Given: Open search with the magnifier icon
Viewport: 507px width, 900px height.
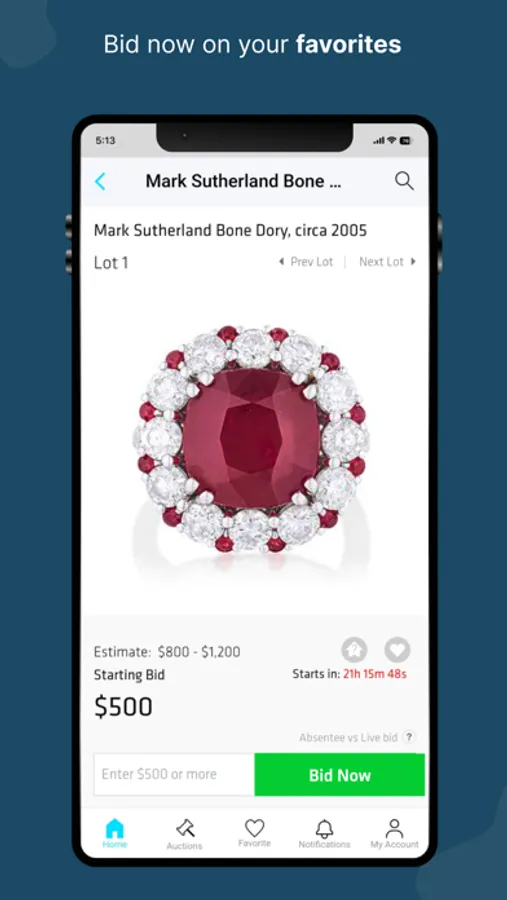Looking at the screenshot, I should (x=404, y=181).
